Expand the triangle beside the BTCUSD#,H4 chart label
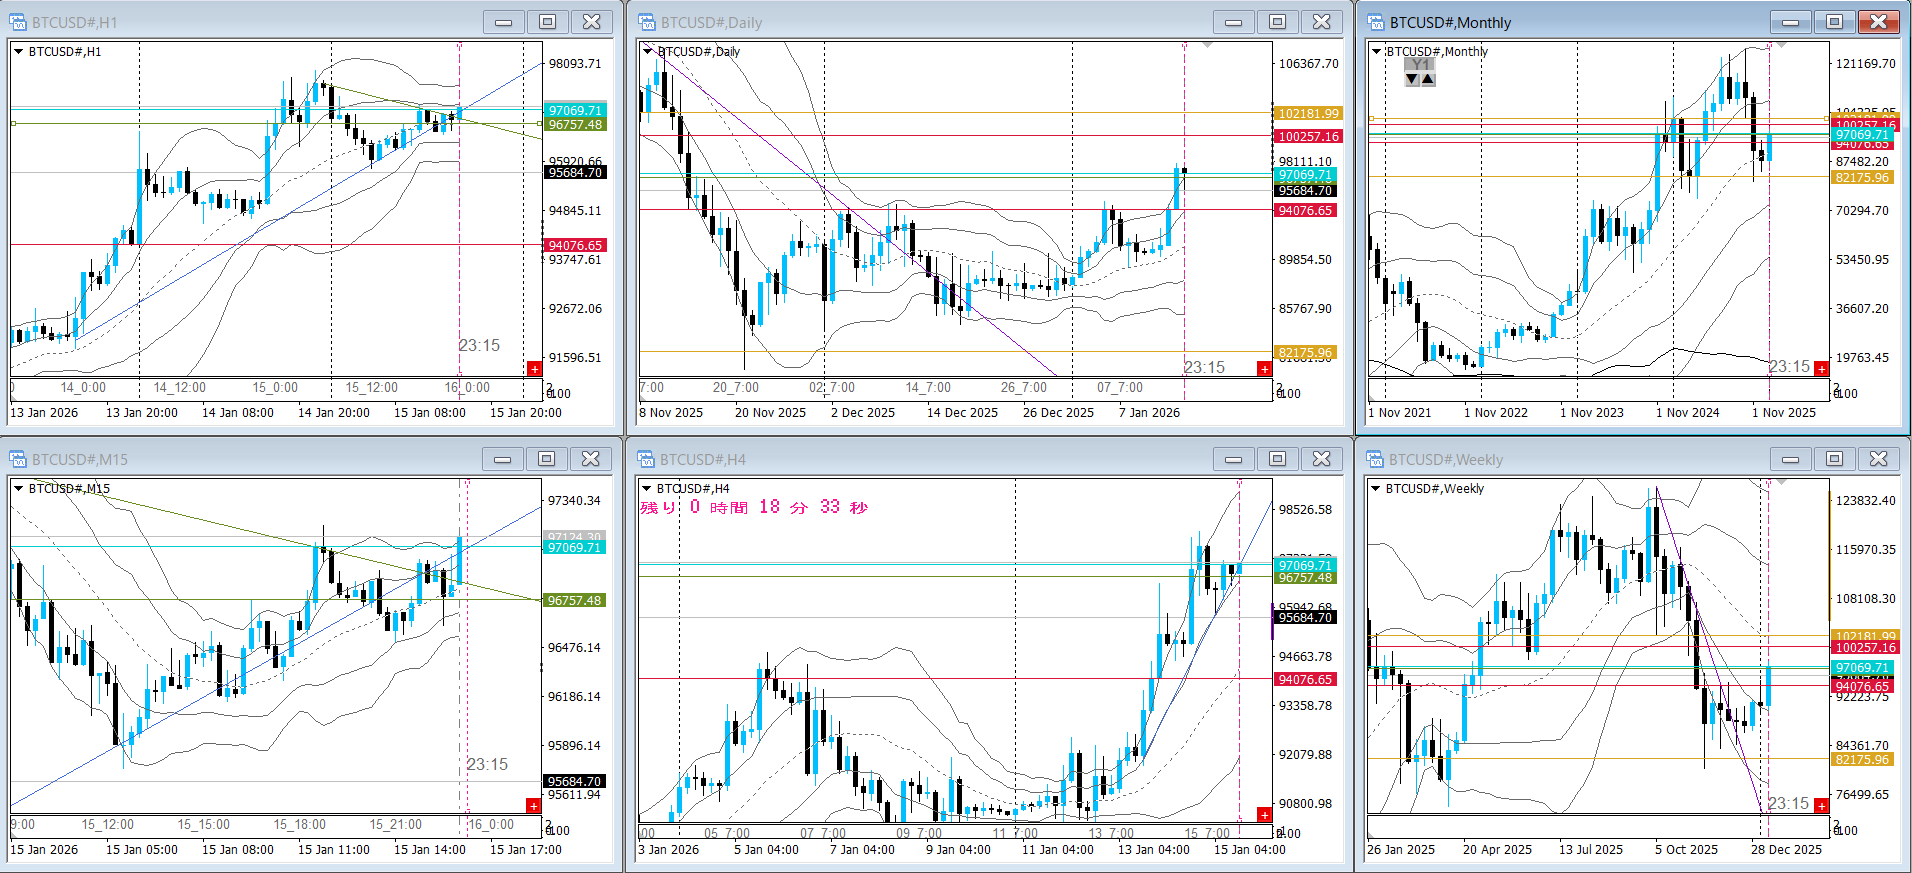This screenshot has width=1912, height=873. 647,489
